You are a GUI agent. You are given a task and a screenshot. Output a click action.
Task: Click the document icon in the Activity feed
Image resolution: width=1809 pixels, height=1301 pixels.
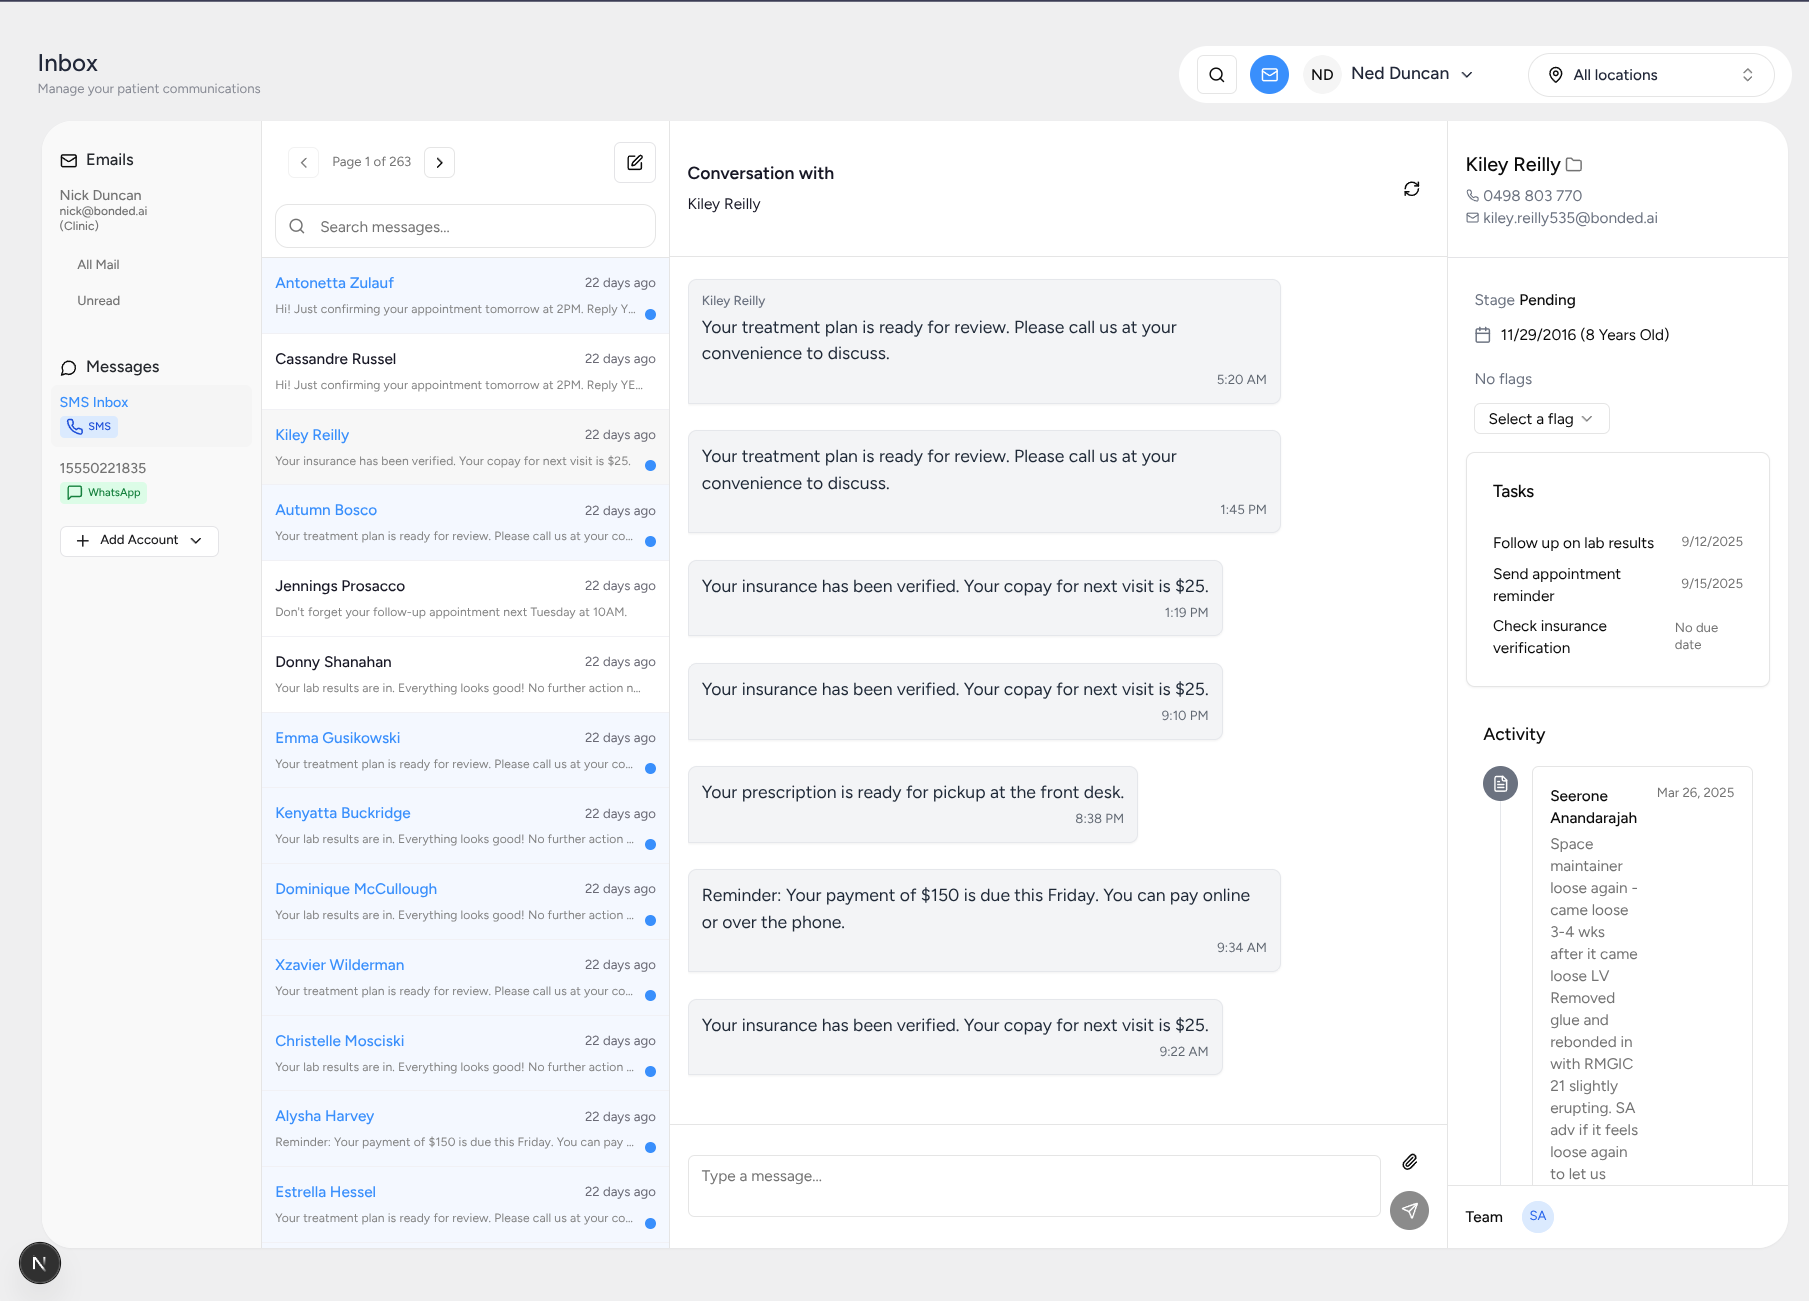[x=1500, y=783]
